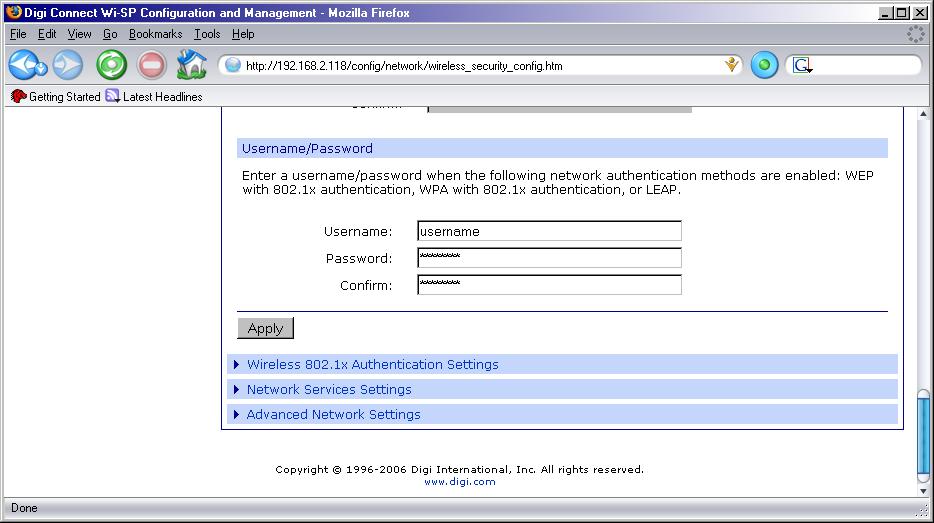Visit the www.digi.com footer link
The image size is (934, 523).
coord(459,482)
